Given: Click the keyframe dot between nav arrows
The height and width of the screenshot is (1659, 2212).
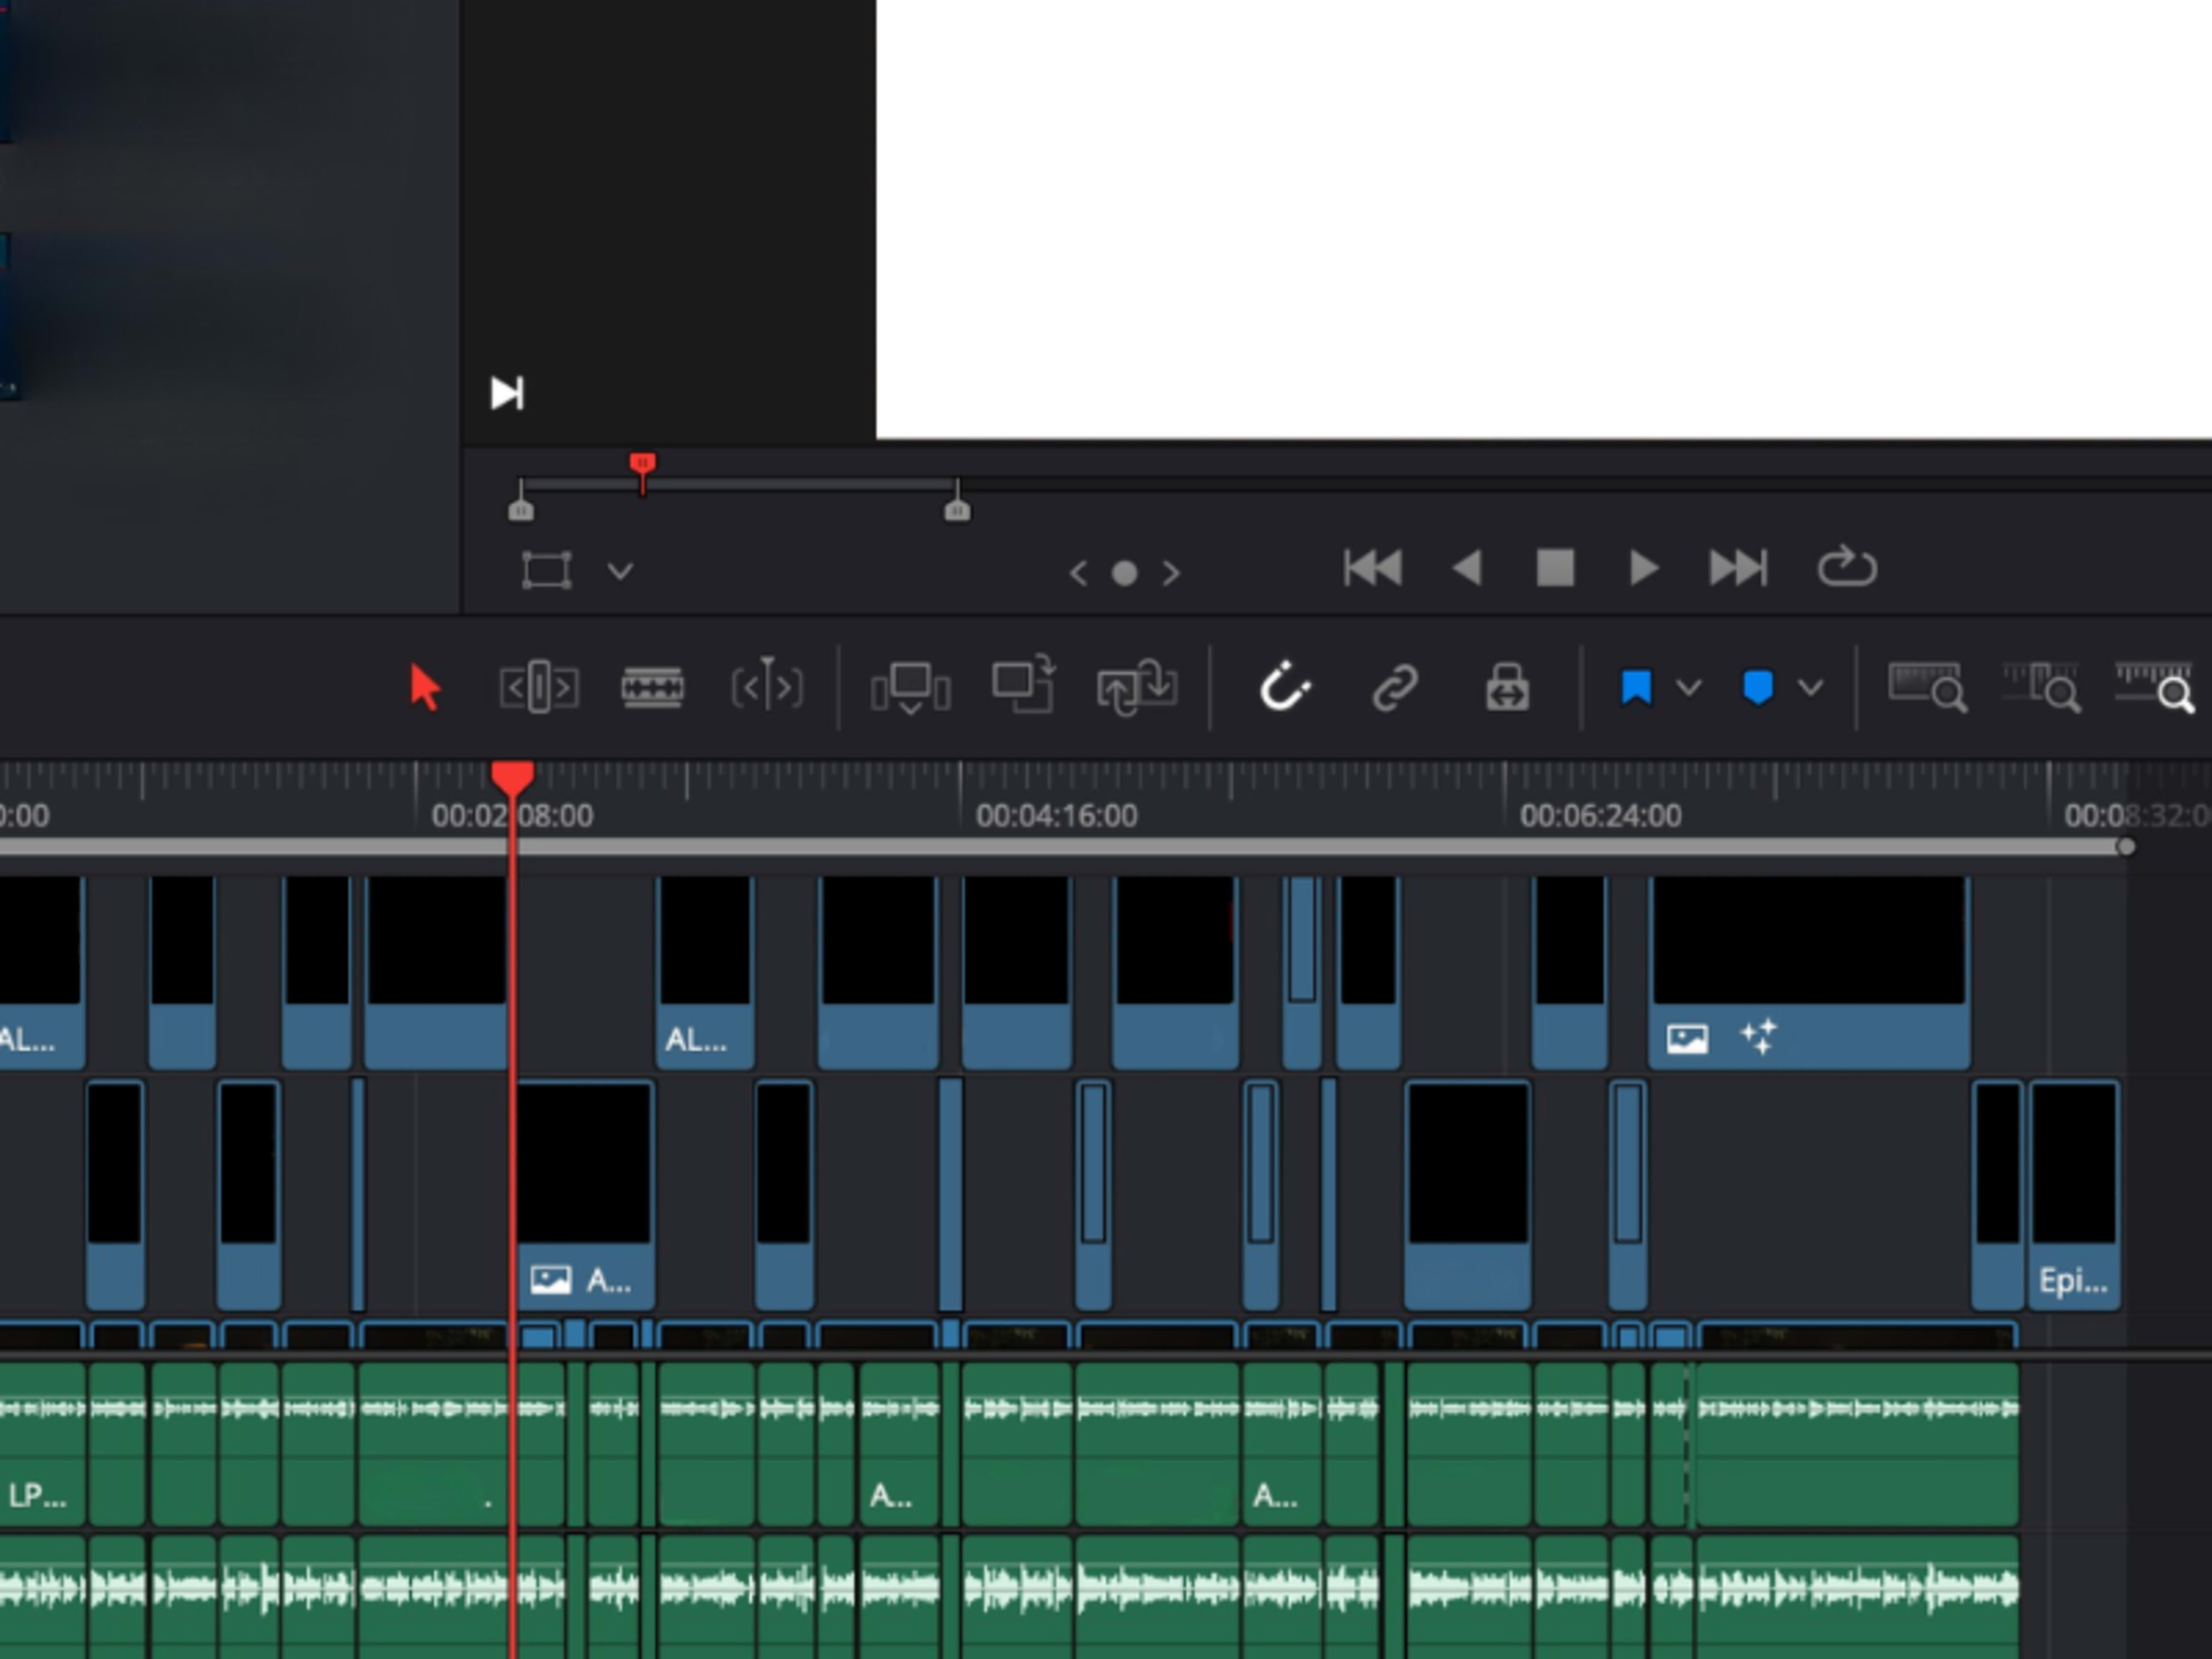Looking at the screenshot, I should [1124, 573].
